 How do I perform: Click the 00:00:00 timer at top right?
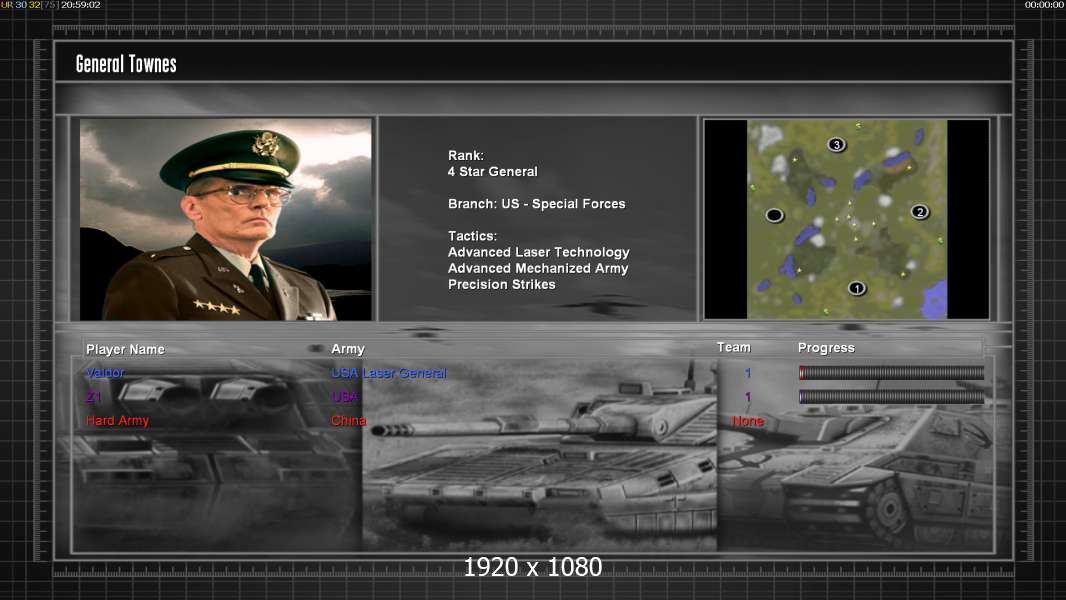click(x=1044, y=5)
